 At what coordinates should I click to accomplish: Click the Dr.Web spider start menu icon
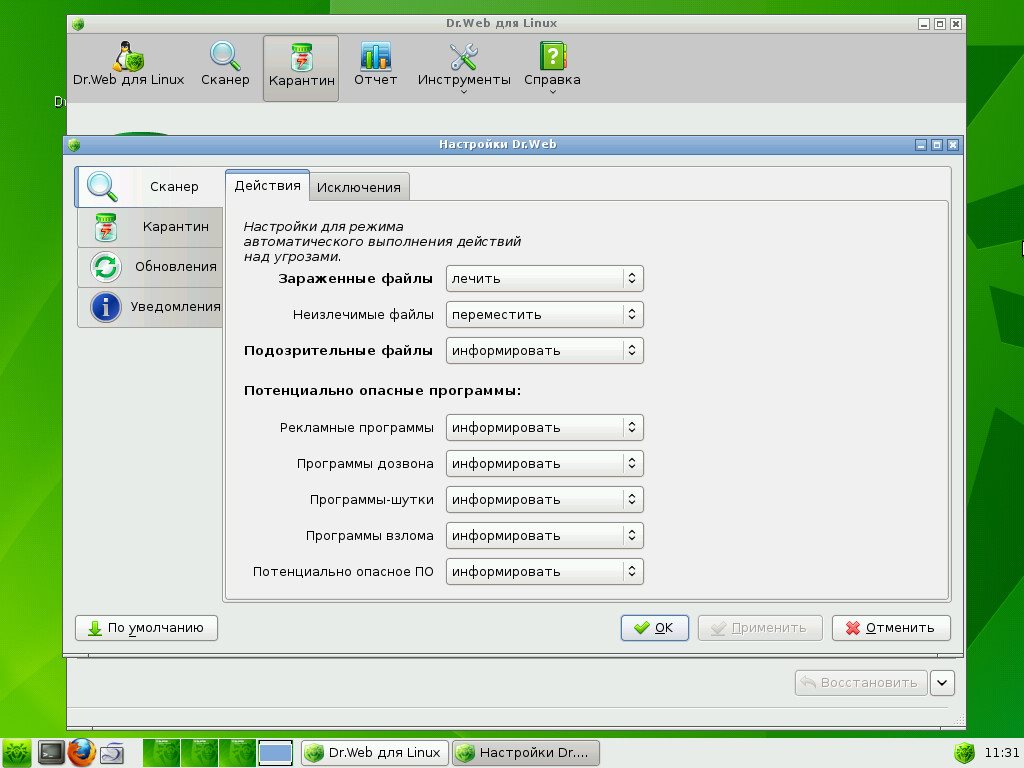[16, 752]
